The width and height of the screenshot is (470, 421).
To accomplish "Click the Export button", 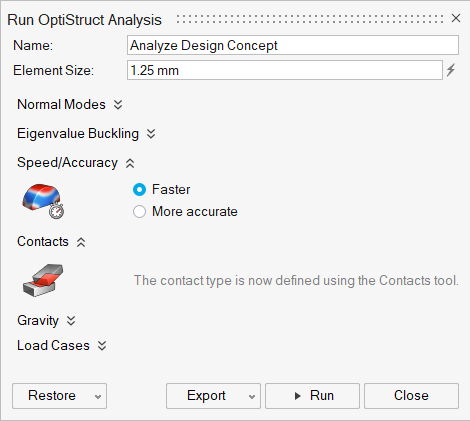I will [x=206, y=396].
